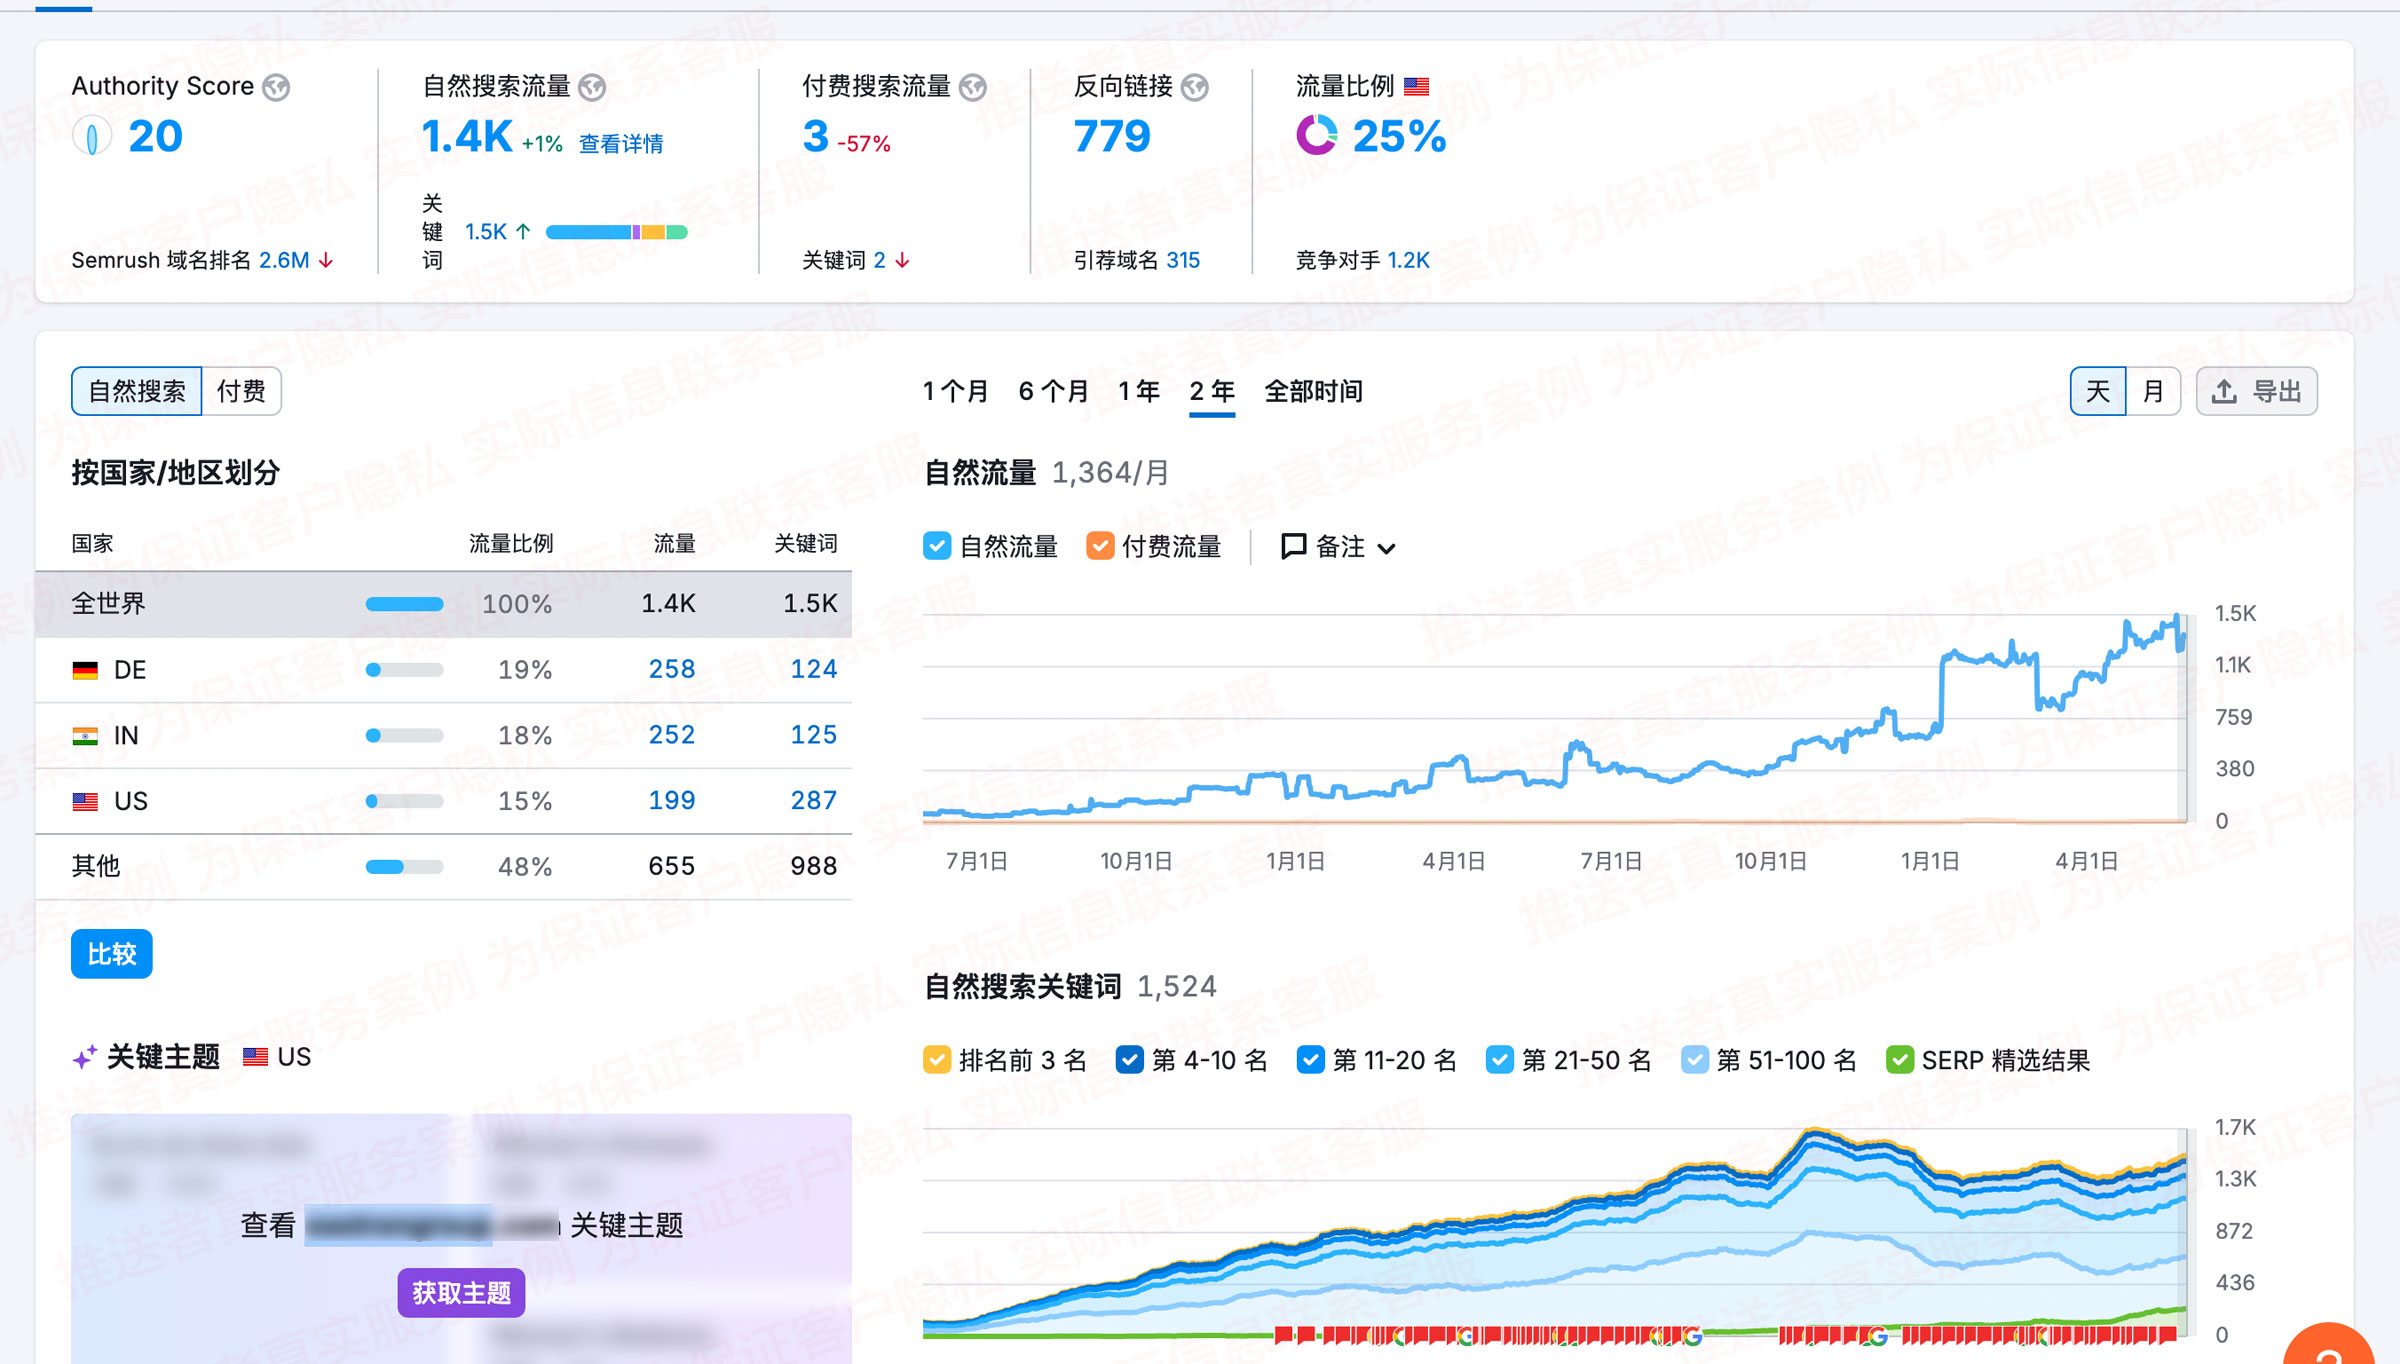Select the 全世界 table row

pyautogui.click(x=444, y=604)
